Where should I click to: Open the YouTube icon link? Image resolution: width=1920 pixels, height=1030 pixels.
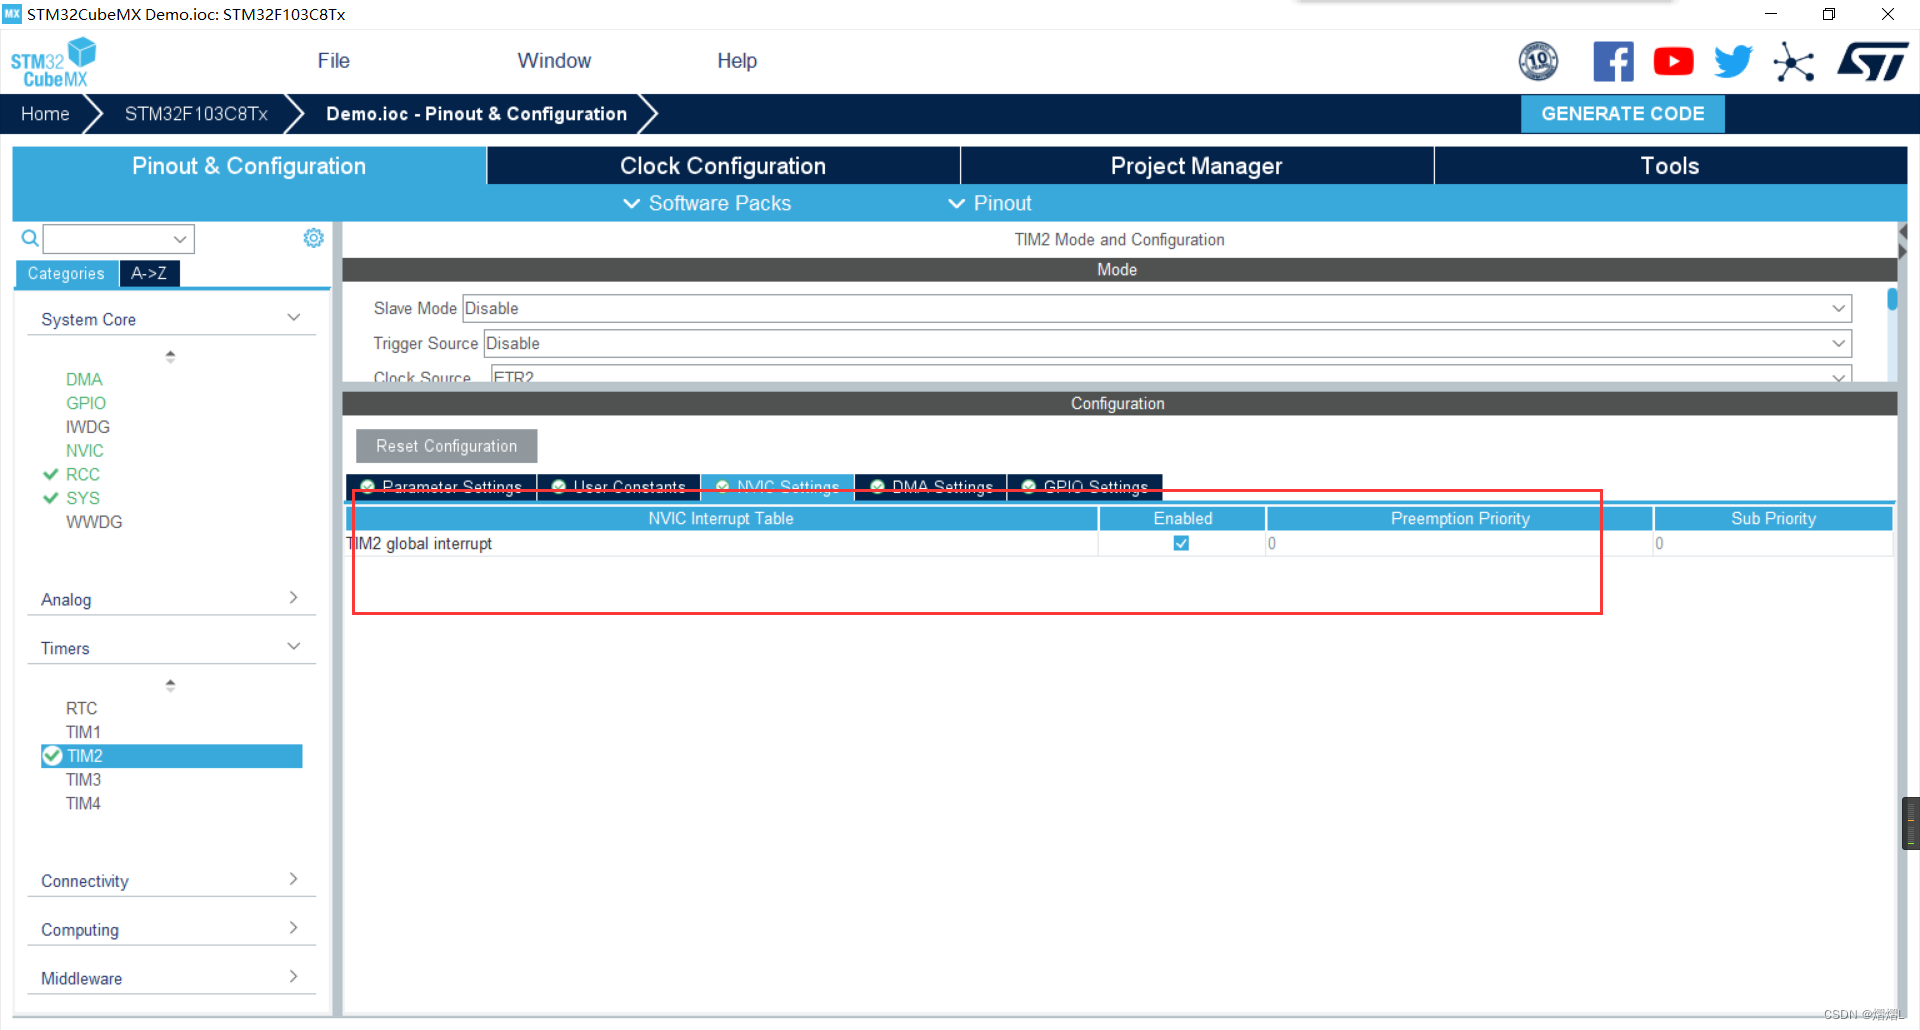tap(1673, 61)
